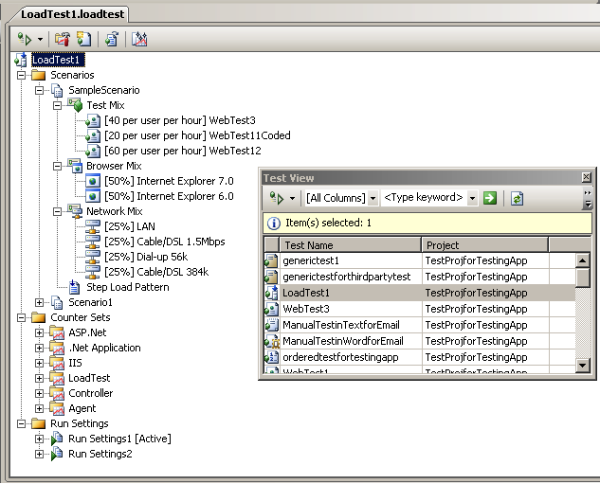The width and height of the screenshot is (600, 484).
Task: Click the LAN network icon
Action: 93,227
